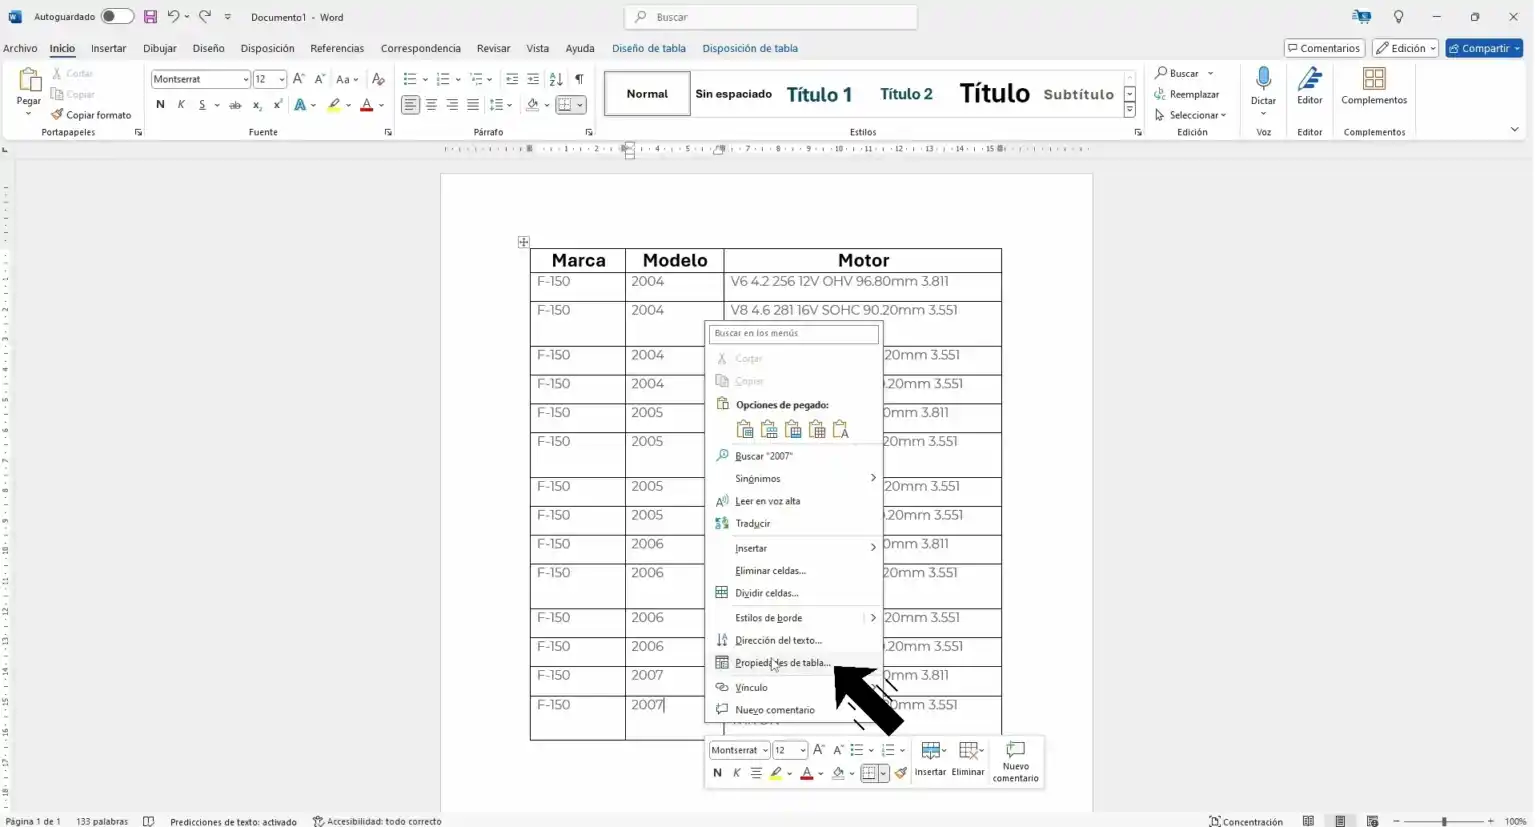Click Reemplazar in Edición group
The height and width of the screenshot is (827, 1536).
click(x=1187, y=94)
